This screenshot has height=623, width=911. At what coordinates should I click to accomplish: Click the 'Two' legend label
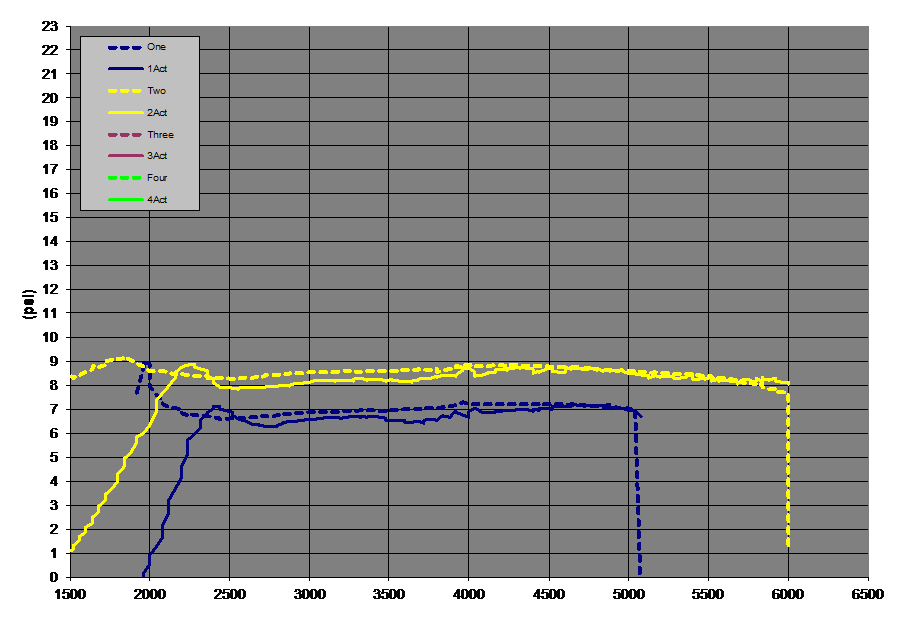coord(156,91)
